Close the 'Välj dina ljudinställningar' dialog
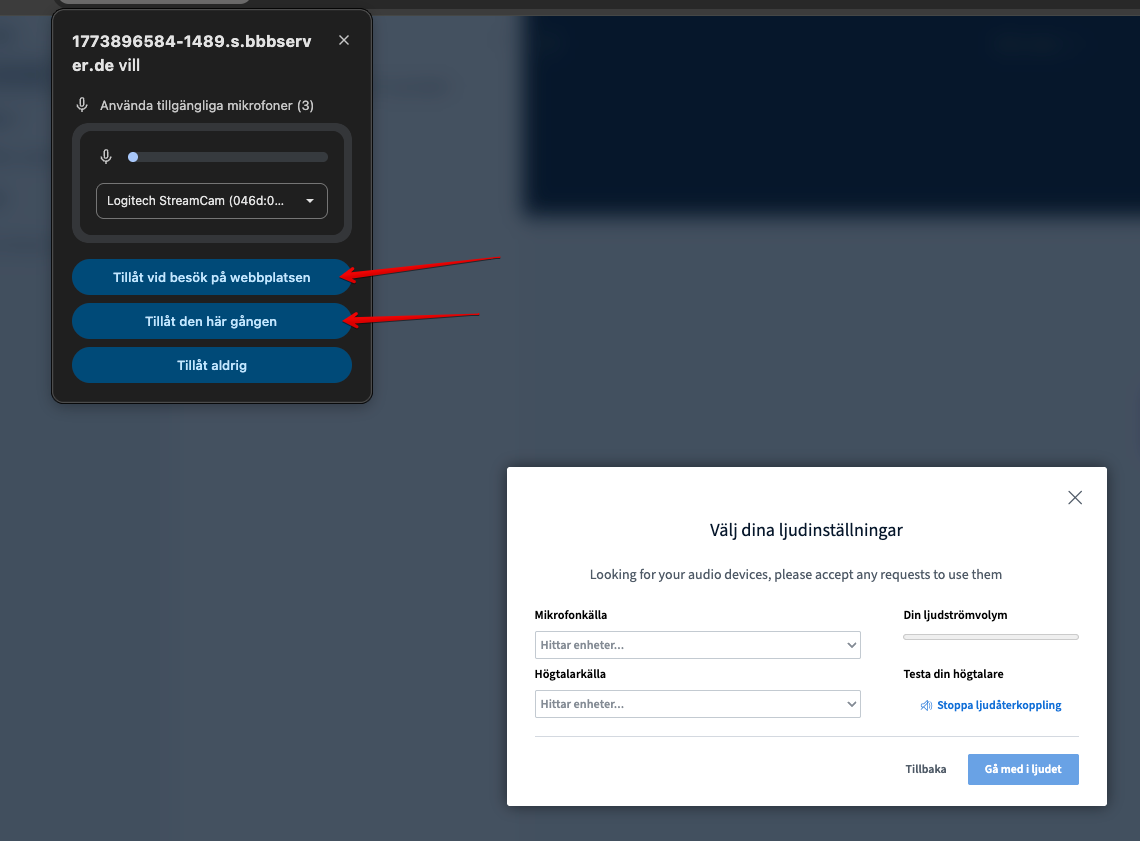 pyautogui.click(x=1075, y=497)
